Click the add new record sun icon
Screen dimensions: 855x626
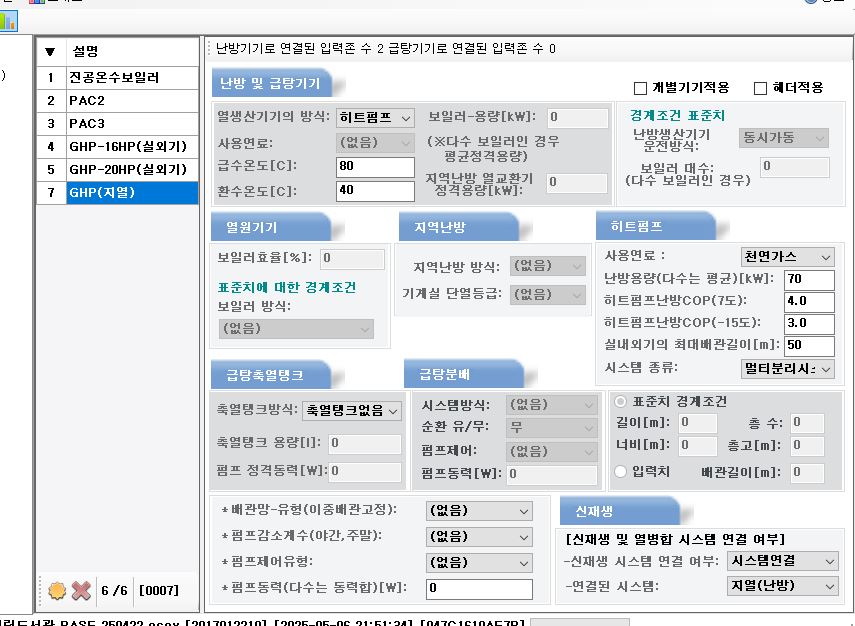(x=57, y=590)
